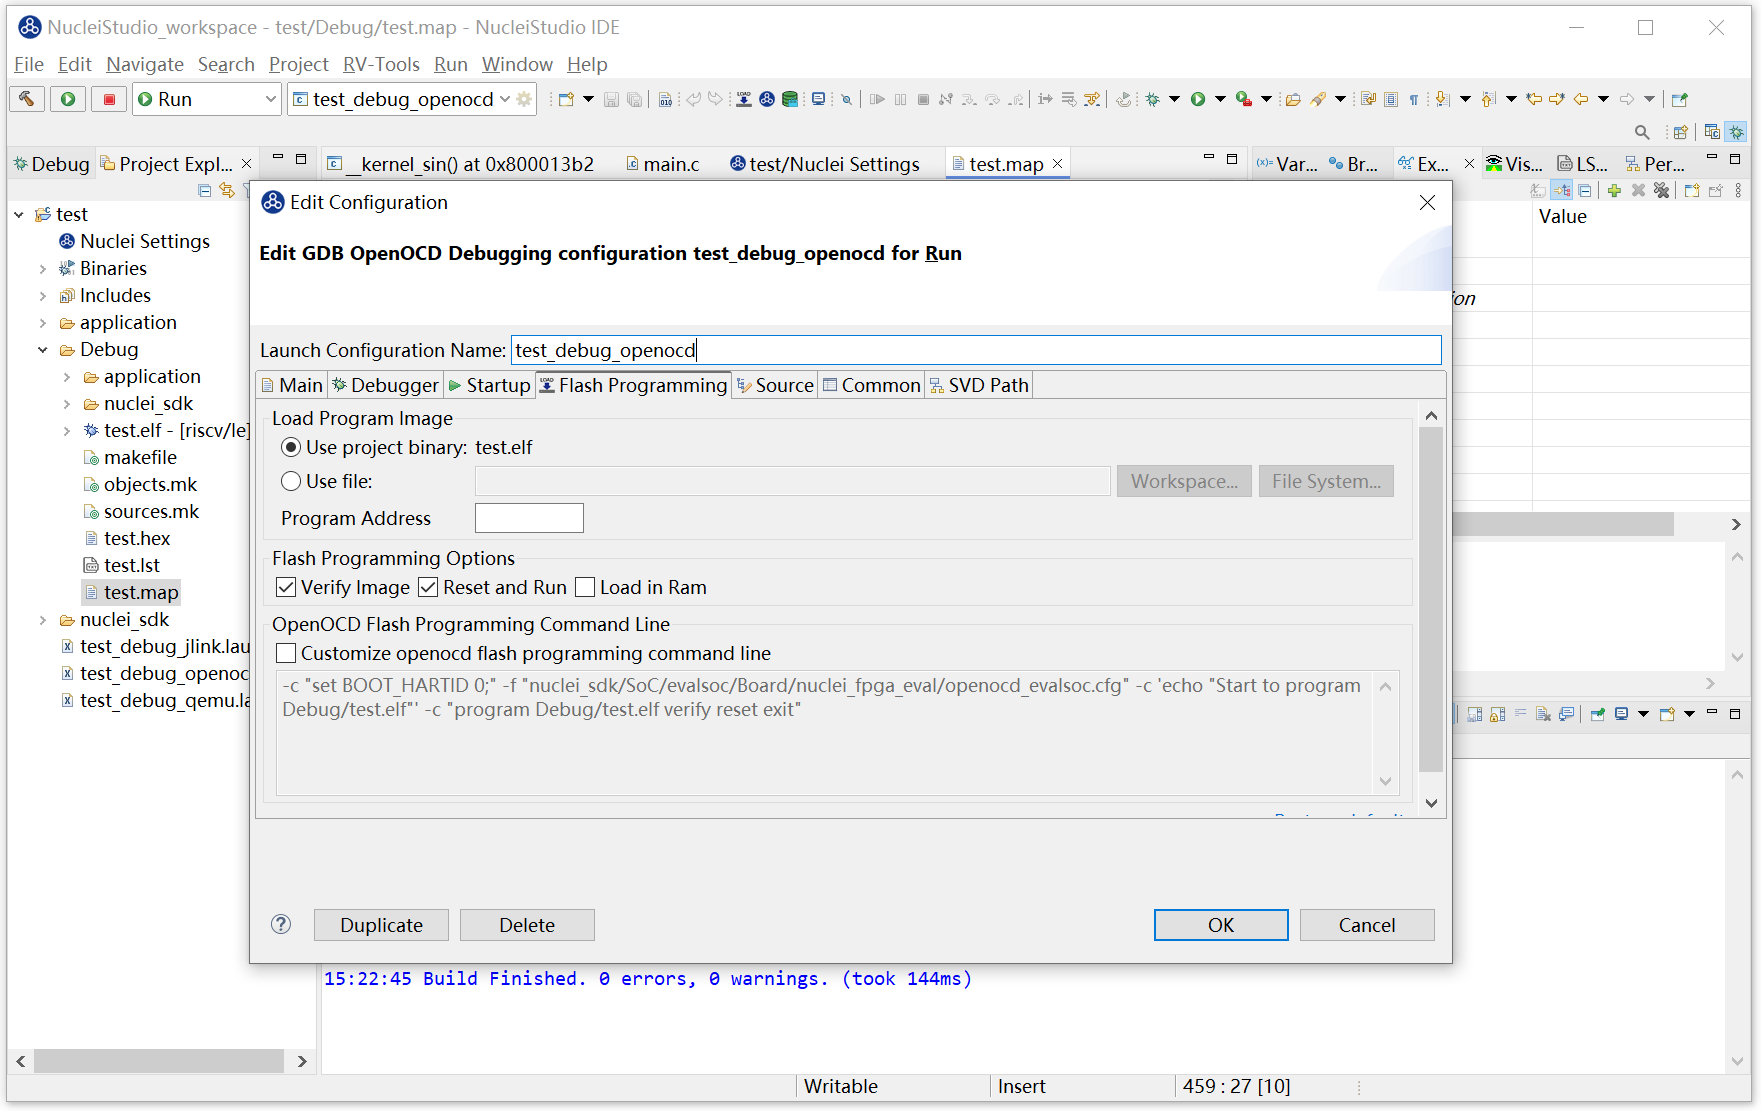
Task: Click the Build hammer icon in toolbar
Action: coord(27,99)
